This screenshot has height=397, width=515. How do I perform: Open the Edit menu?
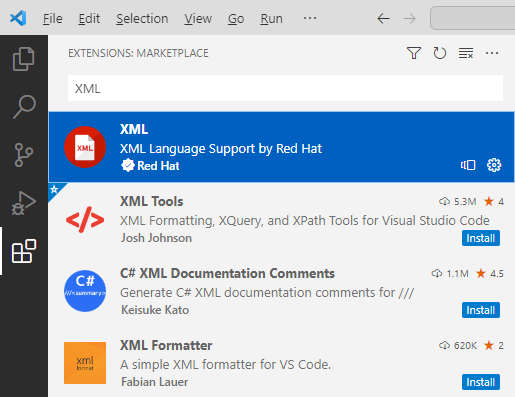[89, 19]
